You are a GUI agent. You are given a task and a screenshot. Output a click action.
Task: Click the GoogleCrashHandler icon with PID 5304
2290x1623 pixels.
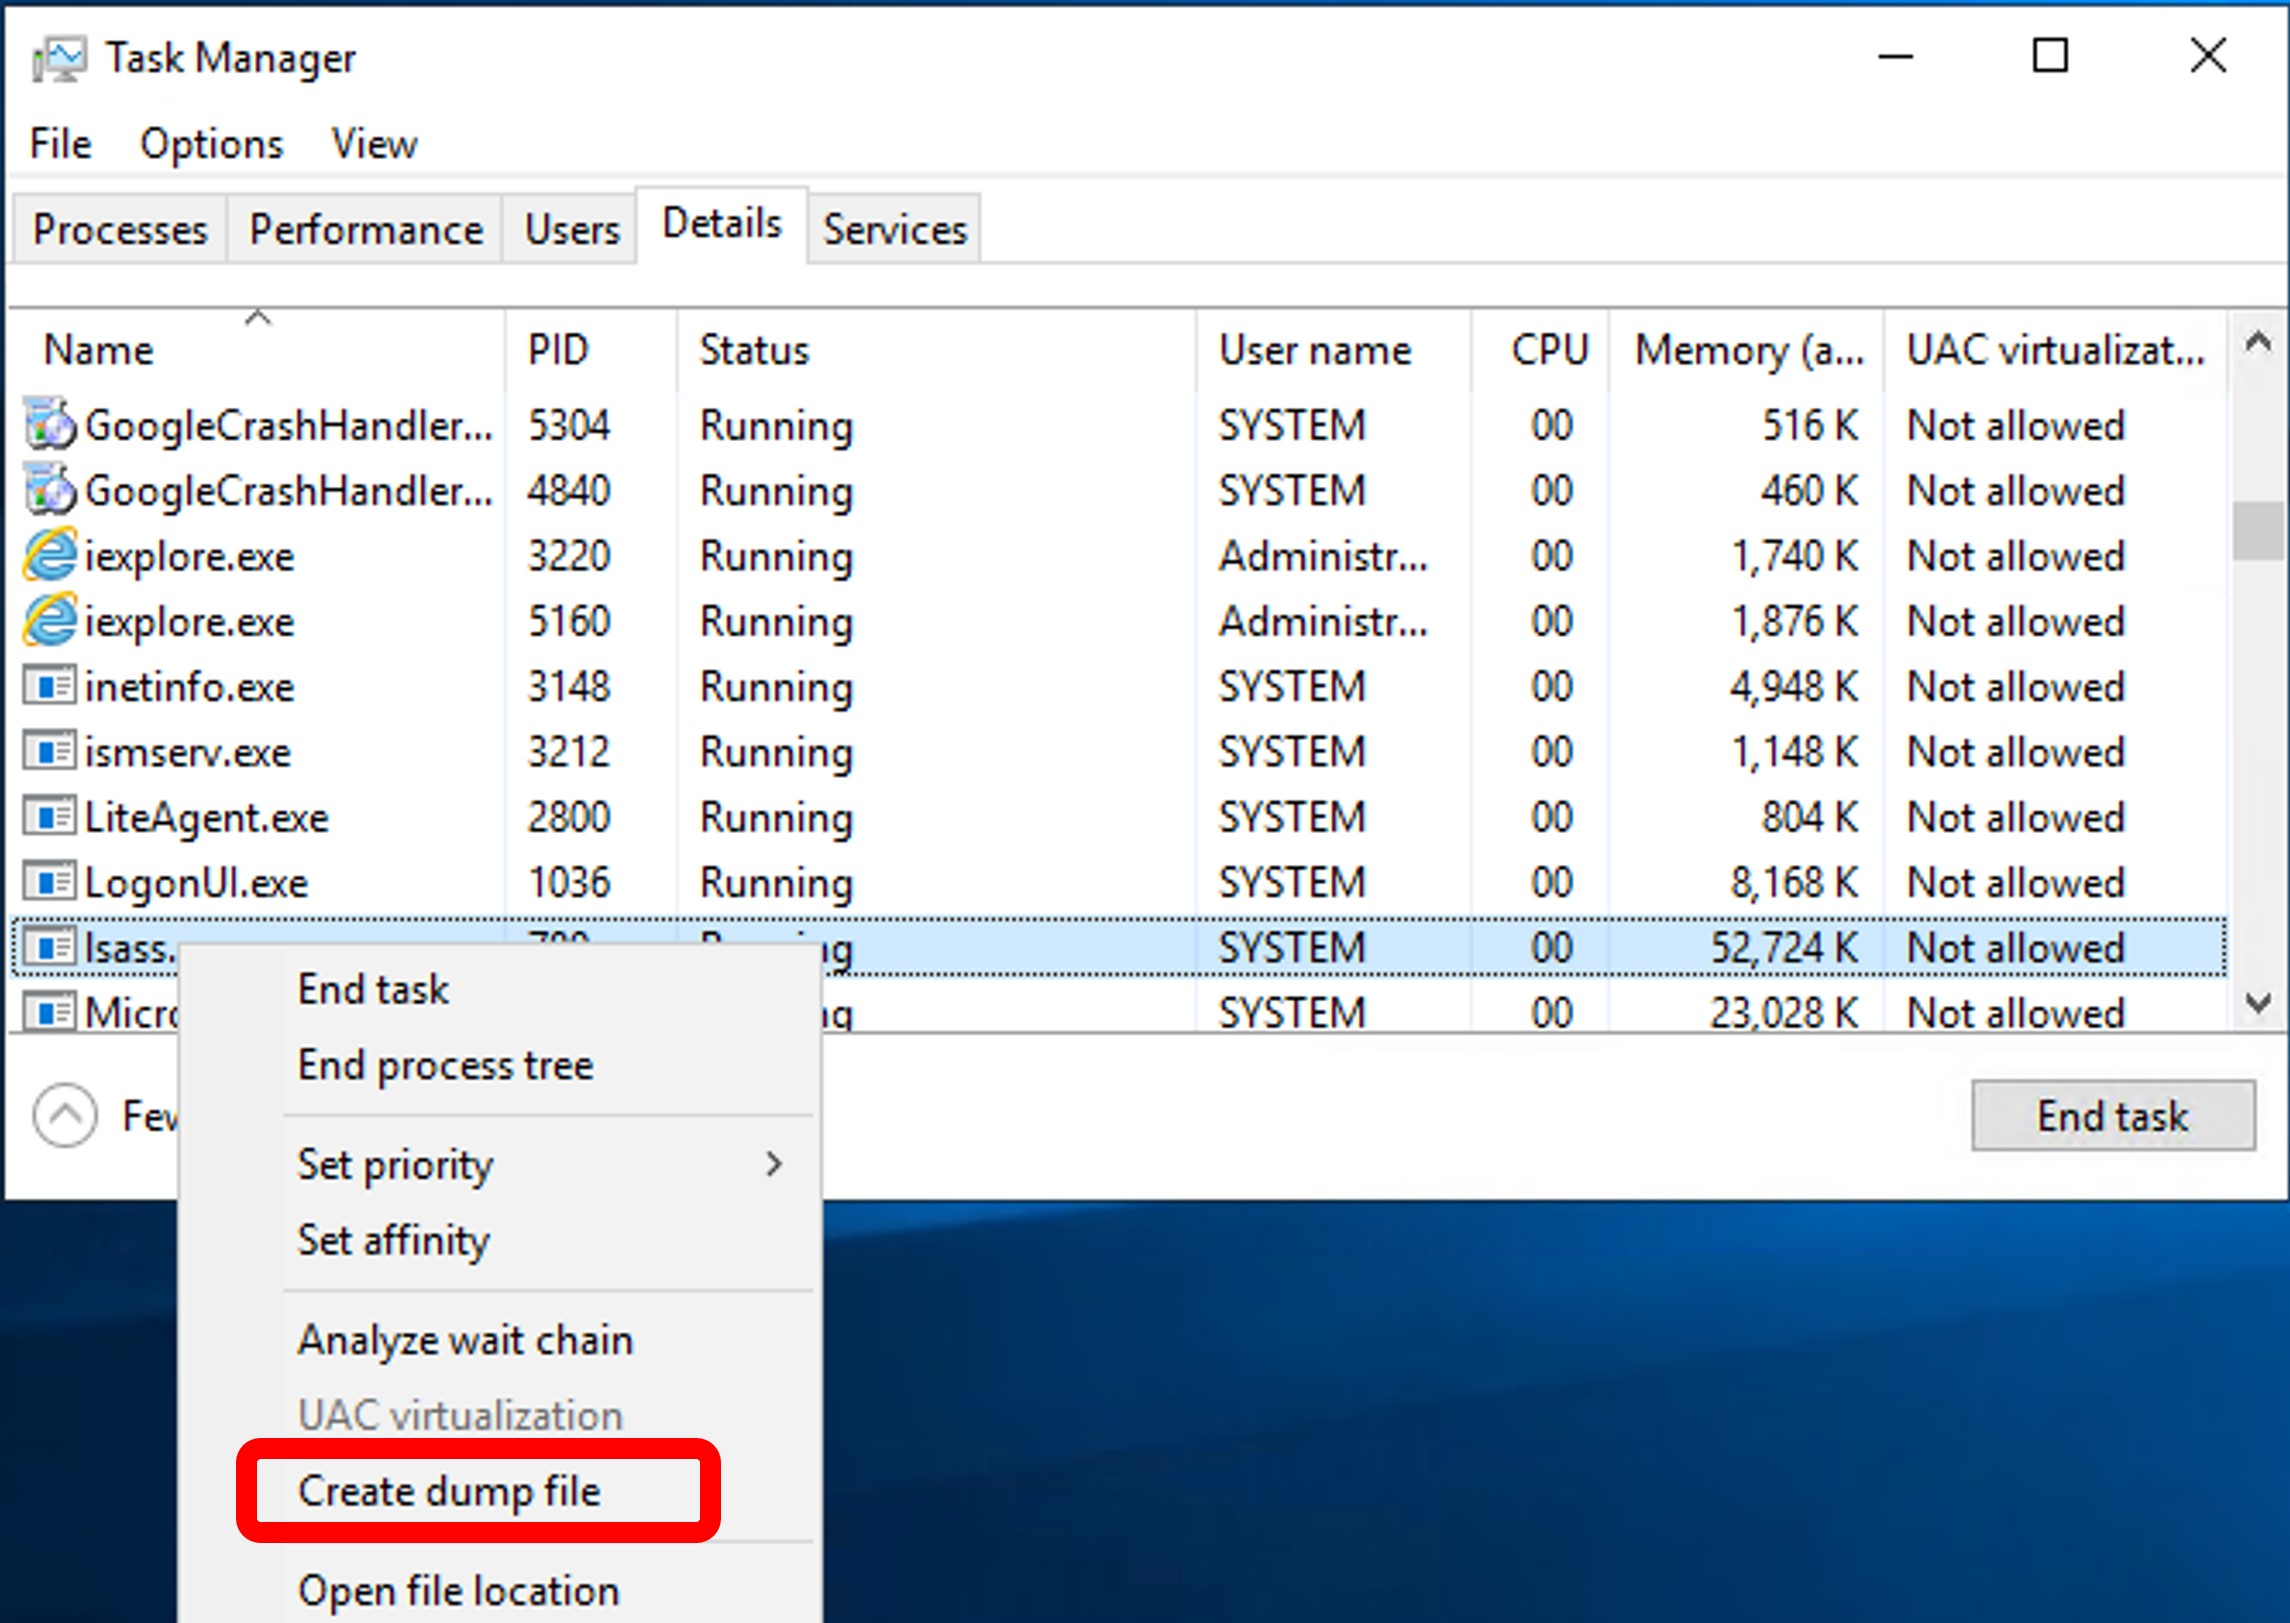pyautogui.click(x=49, y=425)
